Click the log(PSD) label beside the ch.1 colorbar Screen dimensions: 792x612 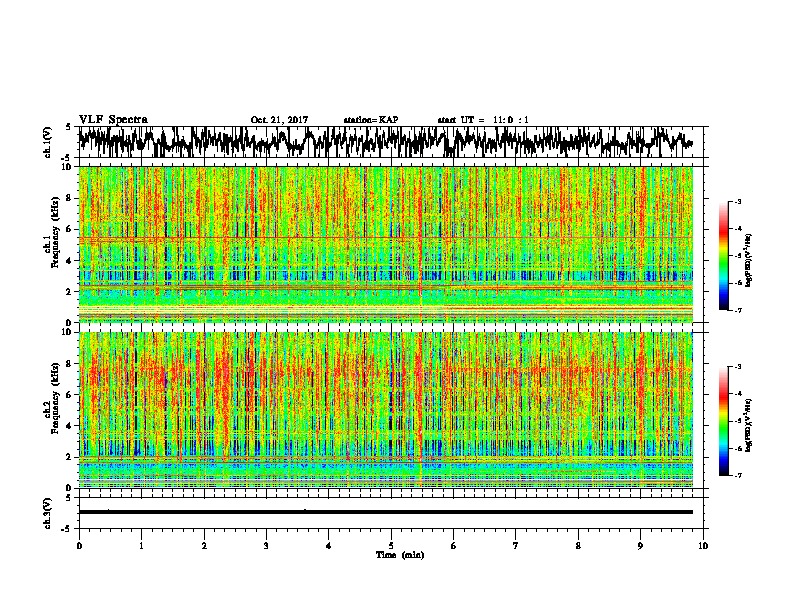pyautogui.click(x=749, y=260)
